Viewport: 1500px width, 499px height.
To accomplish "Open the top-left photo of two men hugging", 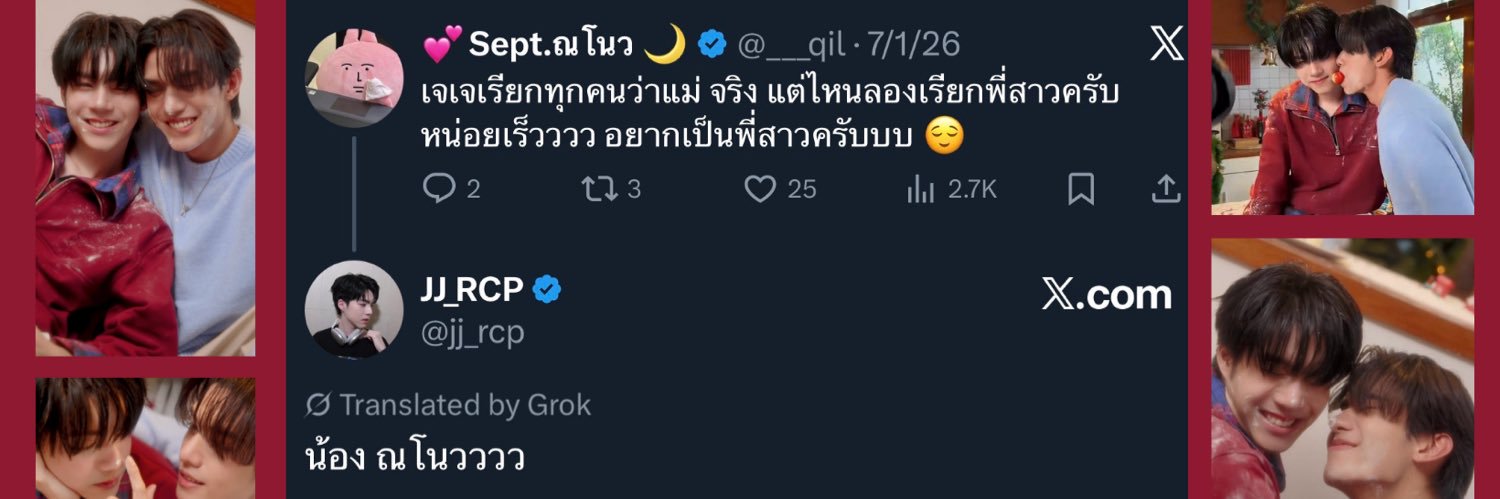I will click(x=145, y=178).
